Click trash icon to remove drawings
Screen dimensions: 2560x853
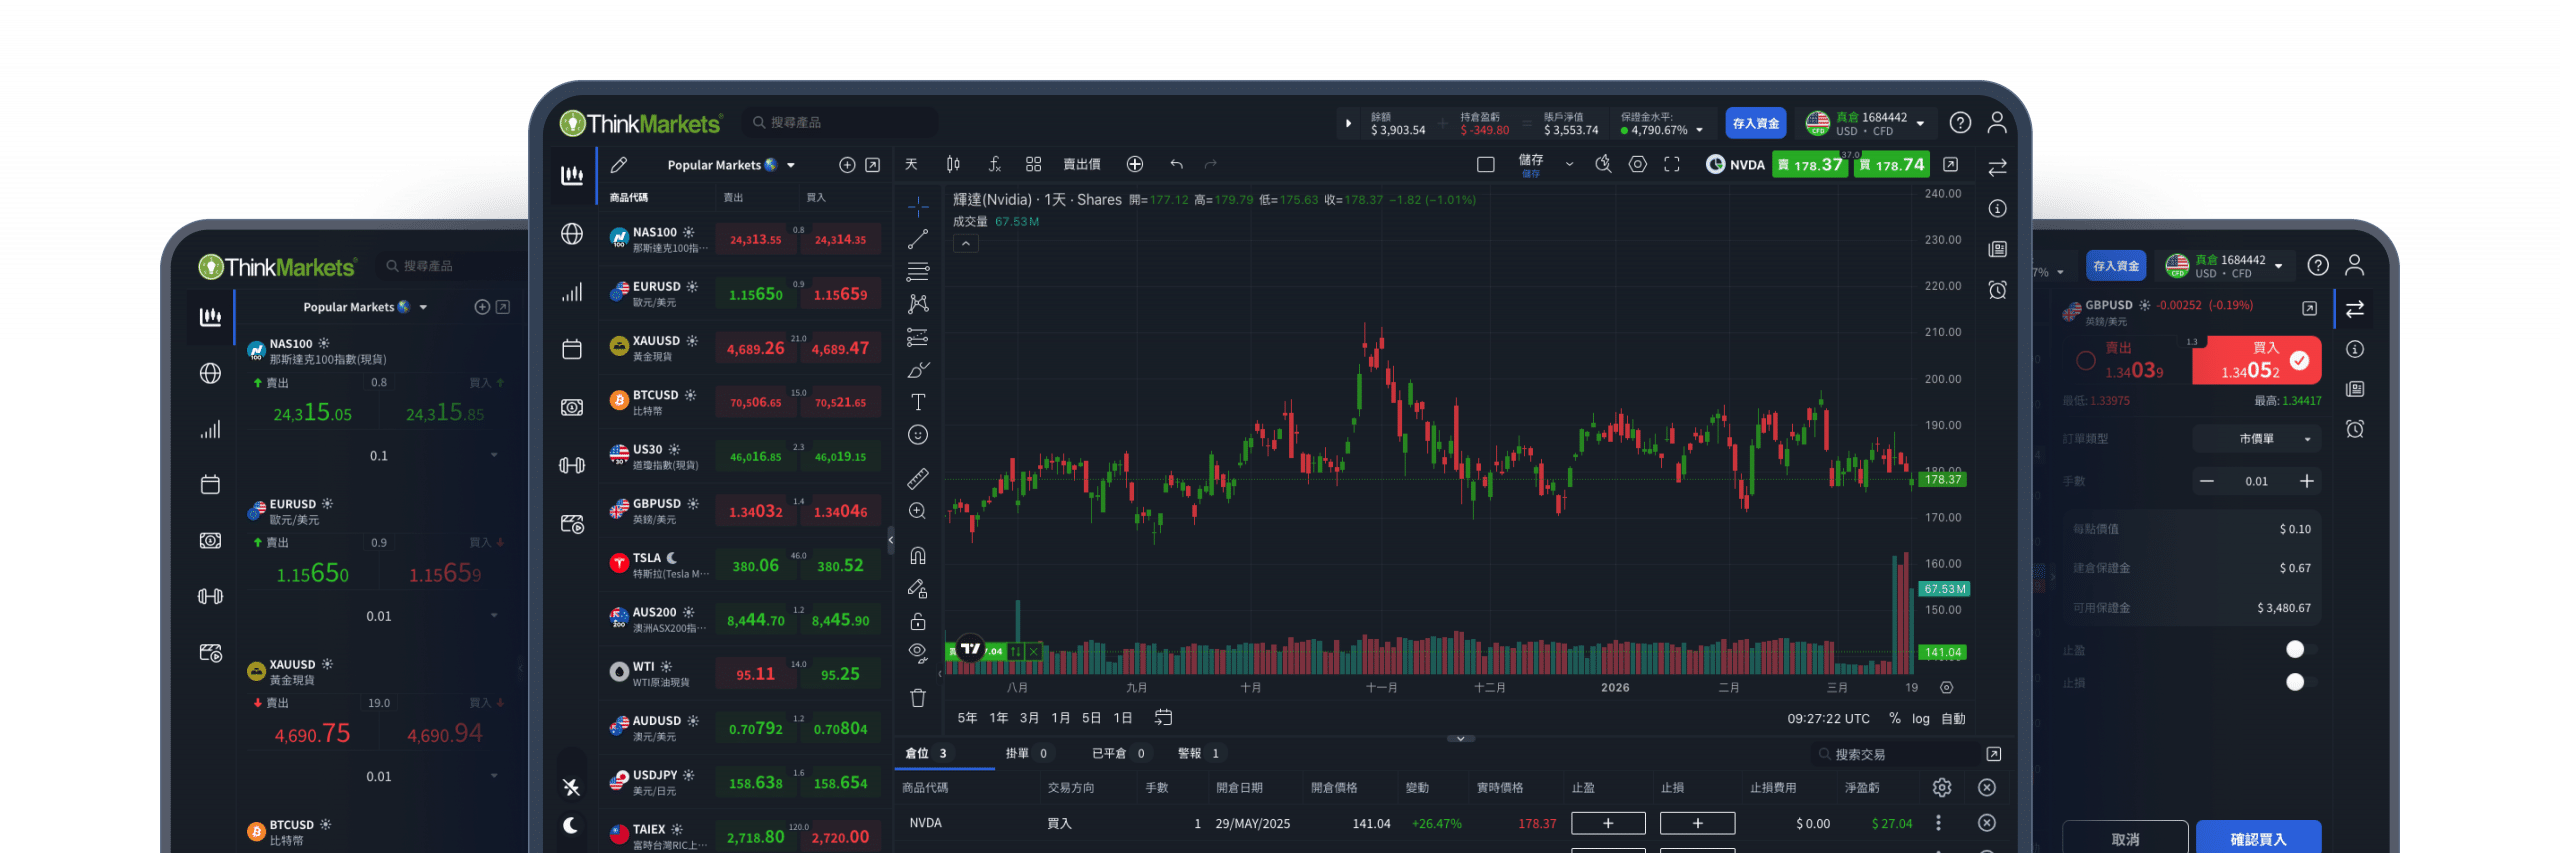[x=918, y=698]
